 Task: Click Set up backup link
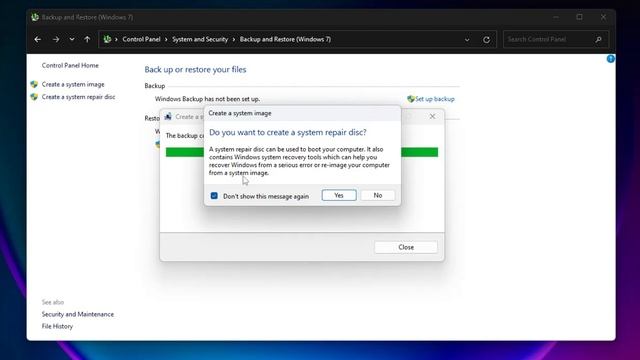pos(435,99)
